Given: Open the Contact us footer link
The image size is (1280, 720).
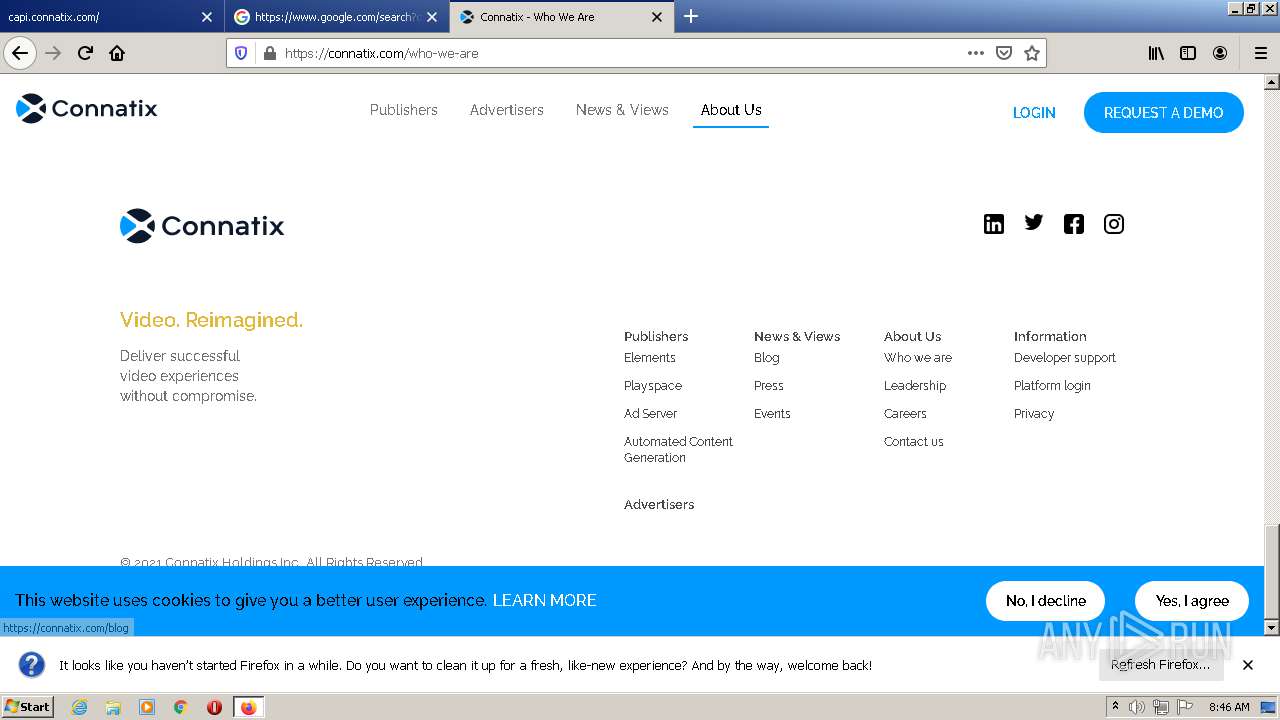Looking at the screenshot, I should click(x=914, y=442).
